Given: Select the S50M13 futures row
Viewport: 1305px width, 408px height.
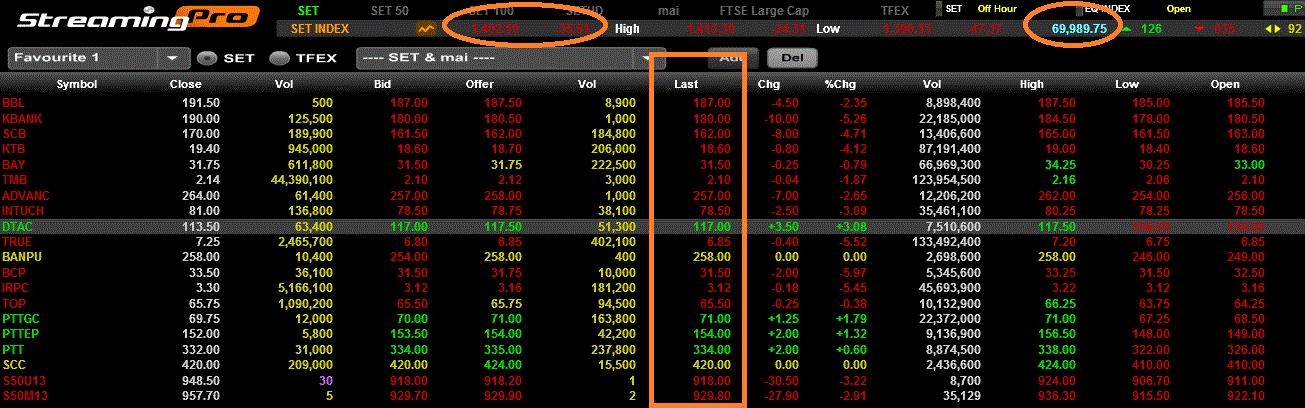Looking at the screenshot, I should 652,397.
